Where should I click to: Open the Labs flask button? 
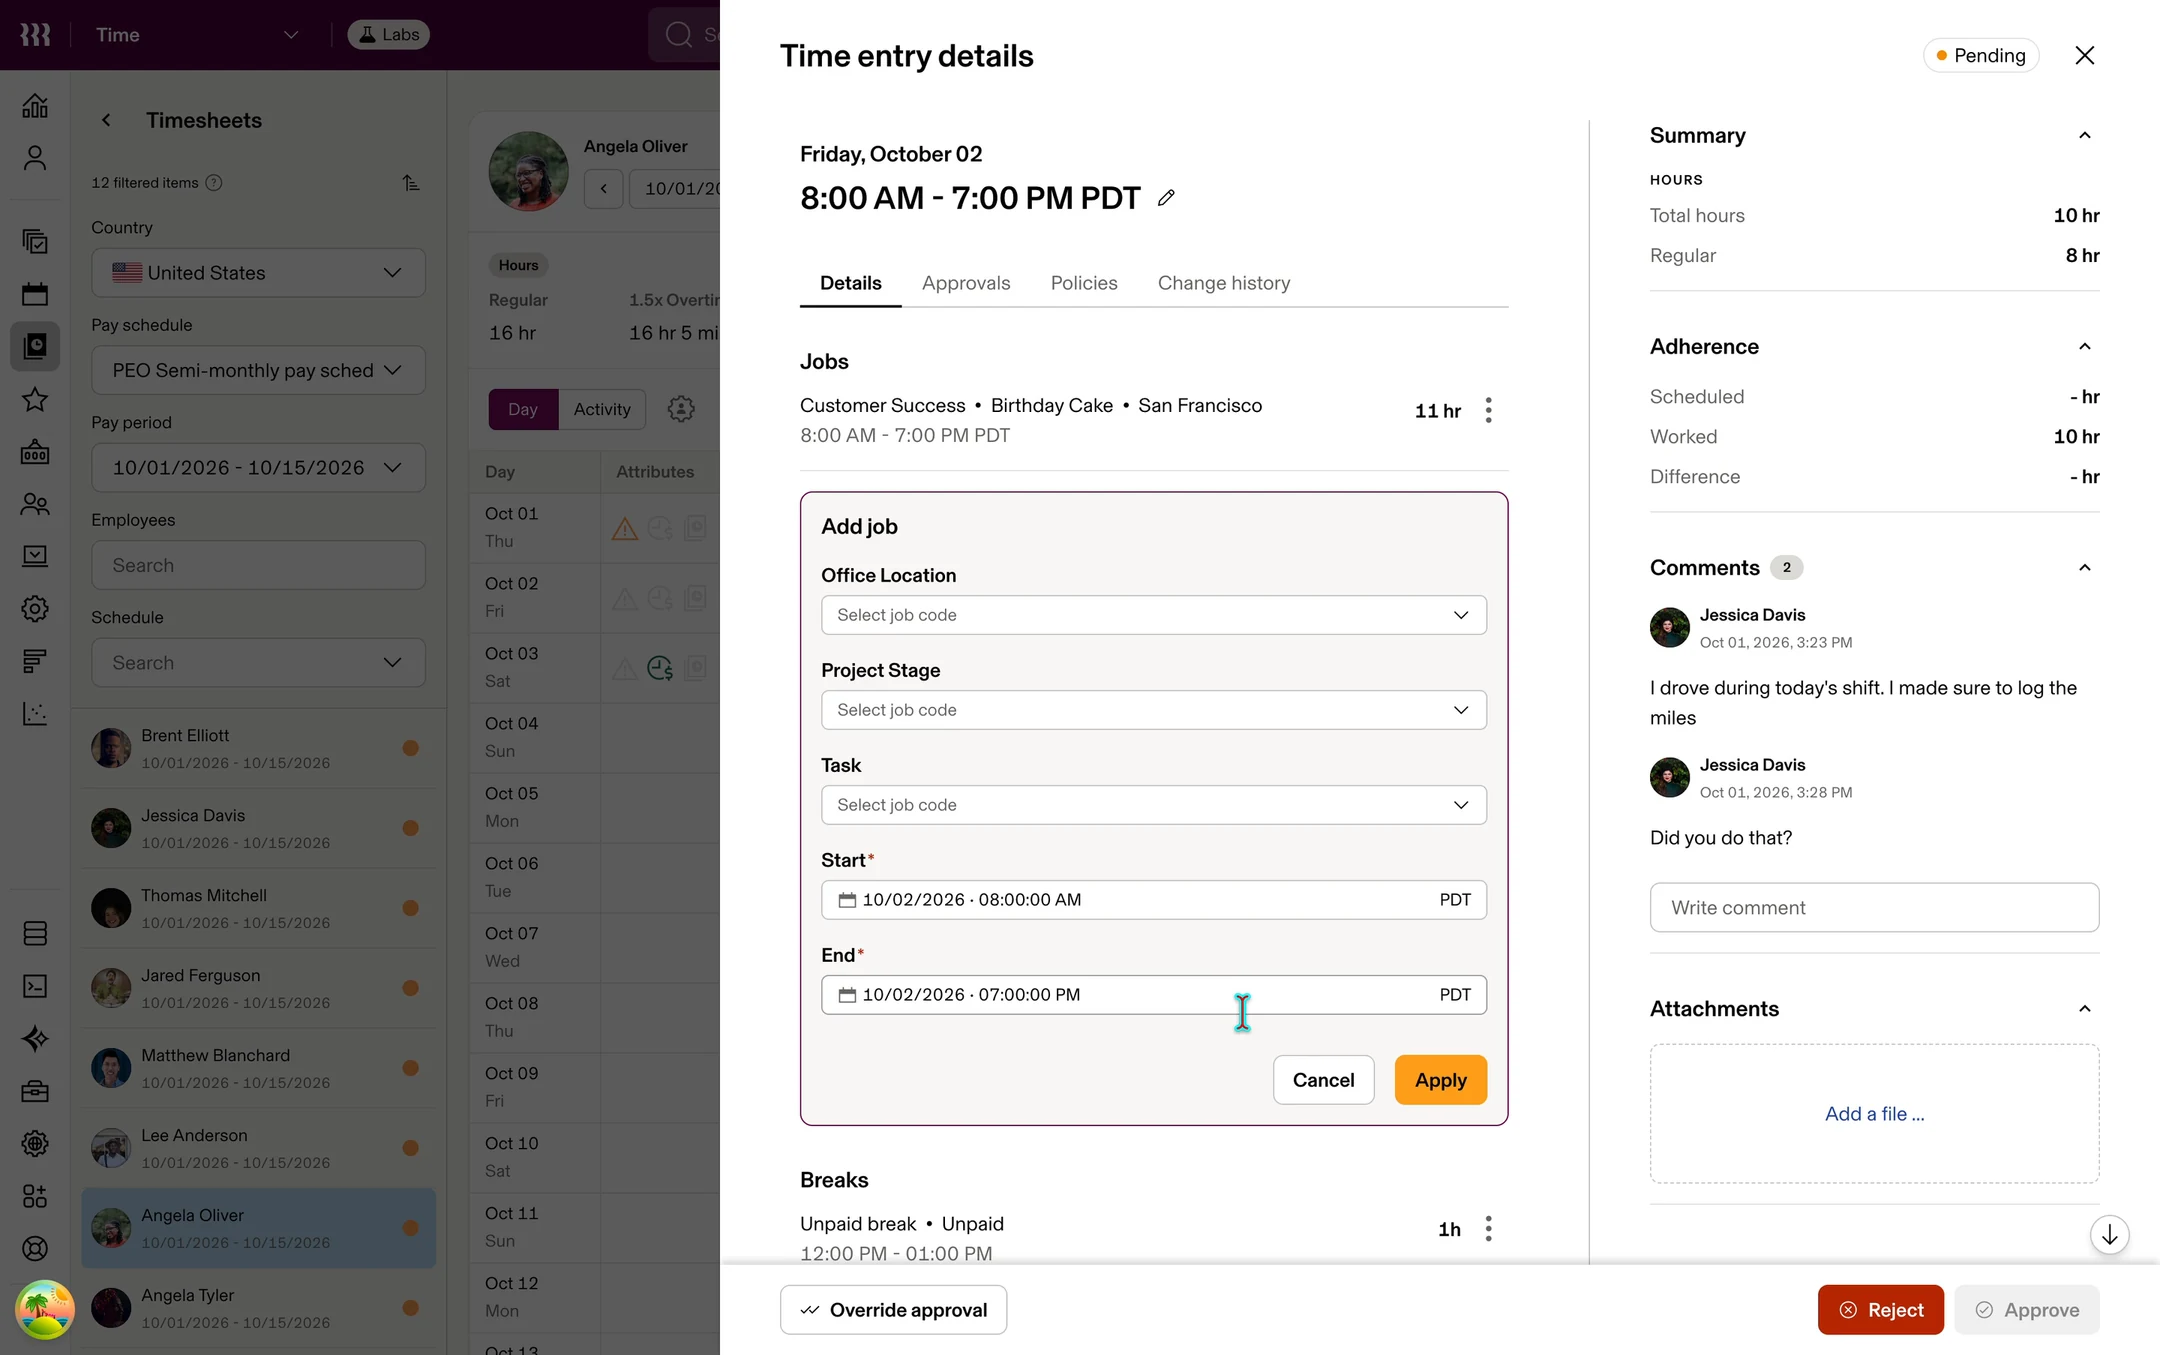[x=389, y=35]
